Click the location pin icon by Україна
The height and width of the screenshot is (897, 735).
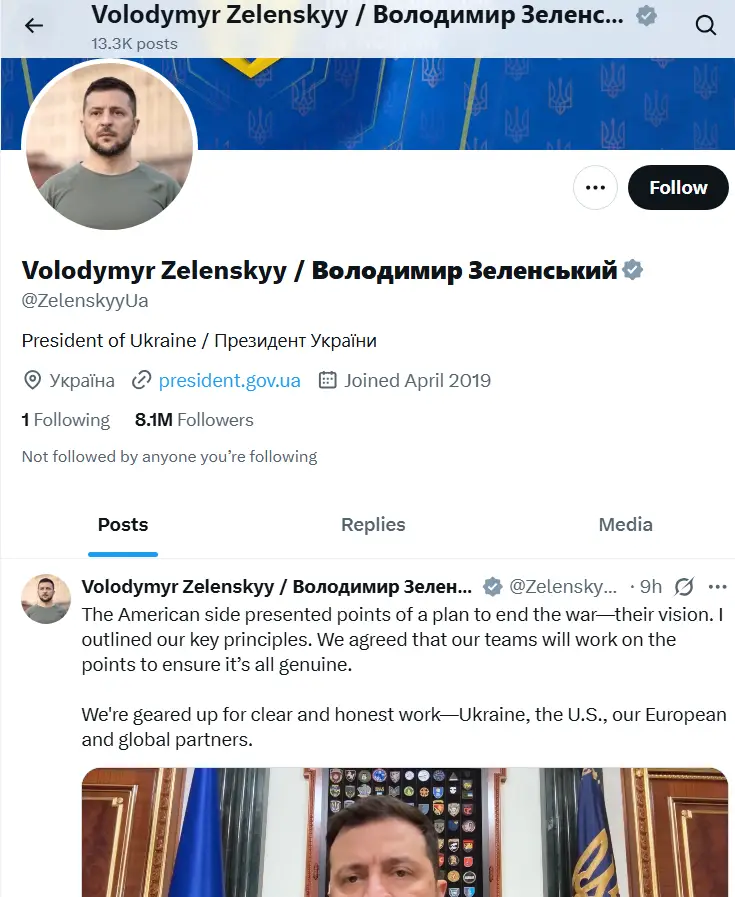click(x=32, y=380)
